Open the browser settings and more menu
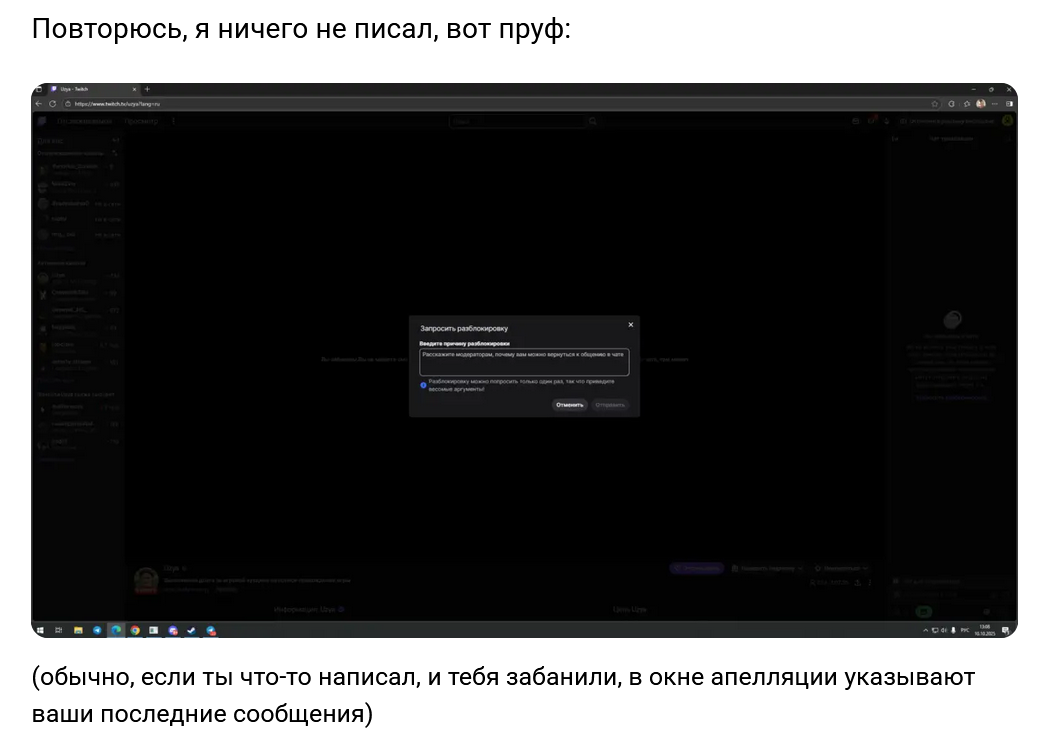Image resolution: width=1041 pixels, height=747 pixels. (995, 104)
